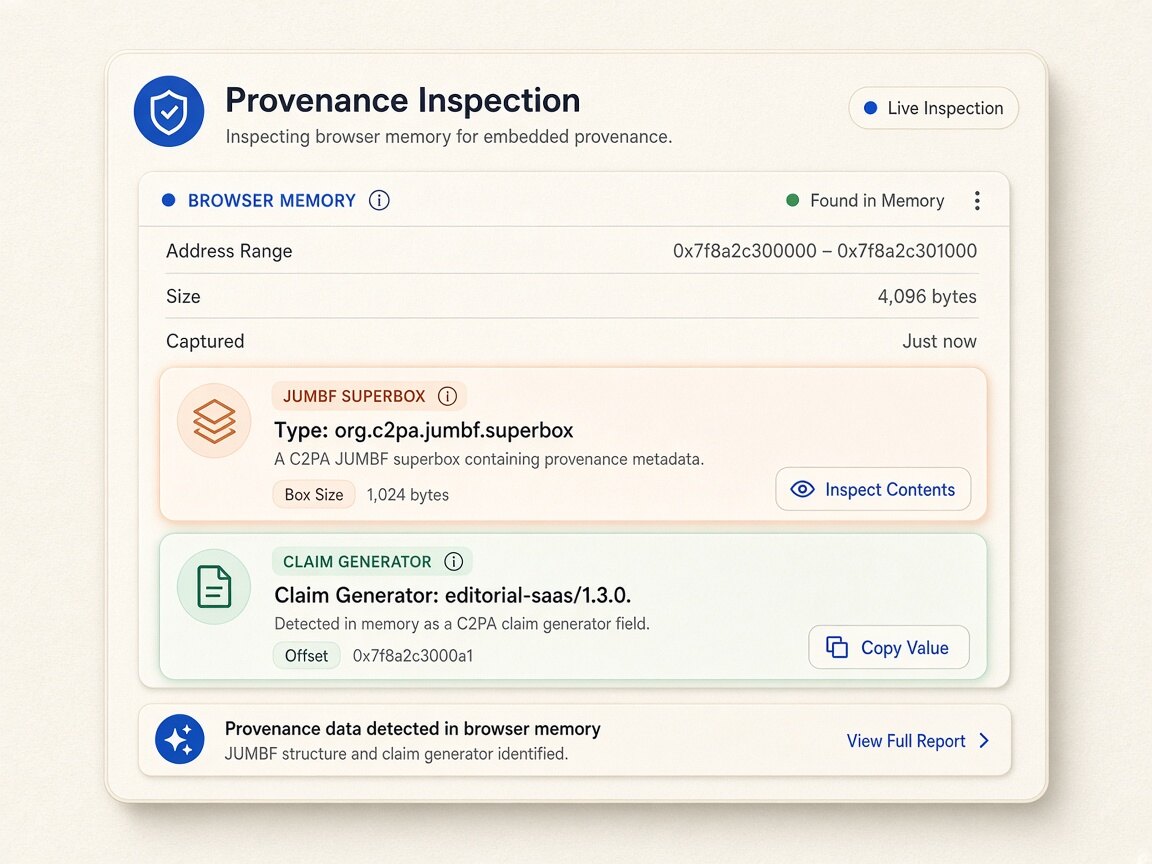Click the Offset chip
This screenshot has width=1152, height=864.
(x=306, y=655)
